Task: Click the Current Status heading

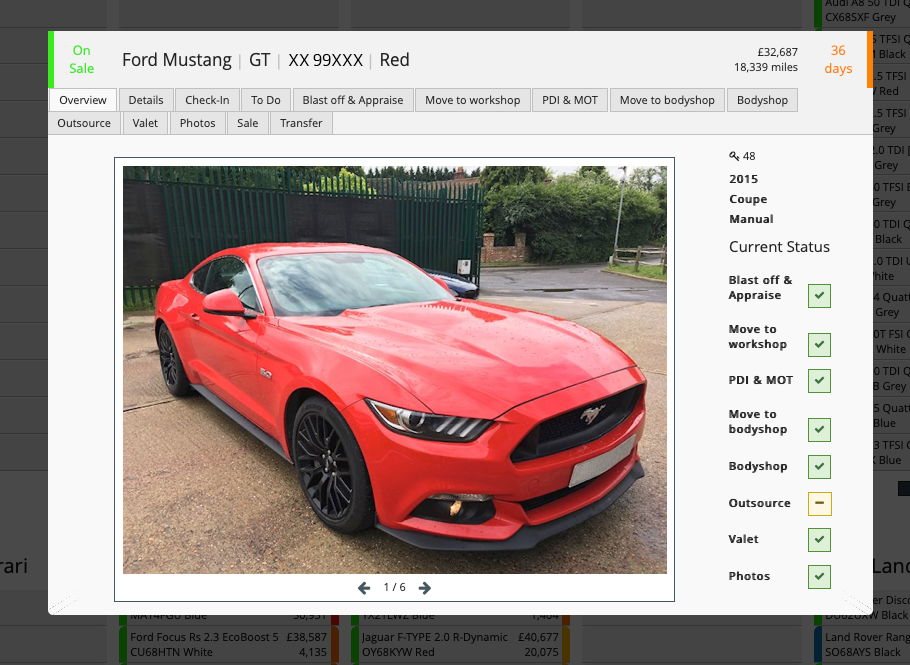Action: click(779, 247)
